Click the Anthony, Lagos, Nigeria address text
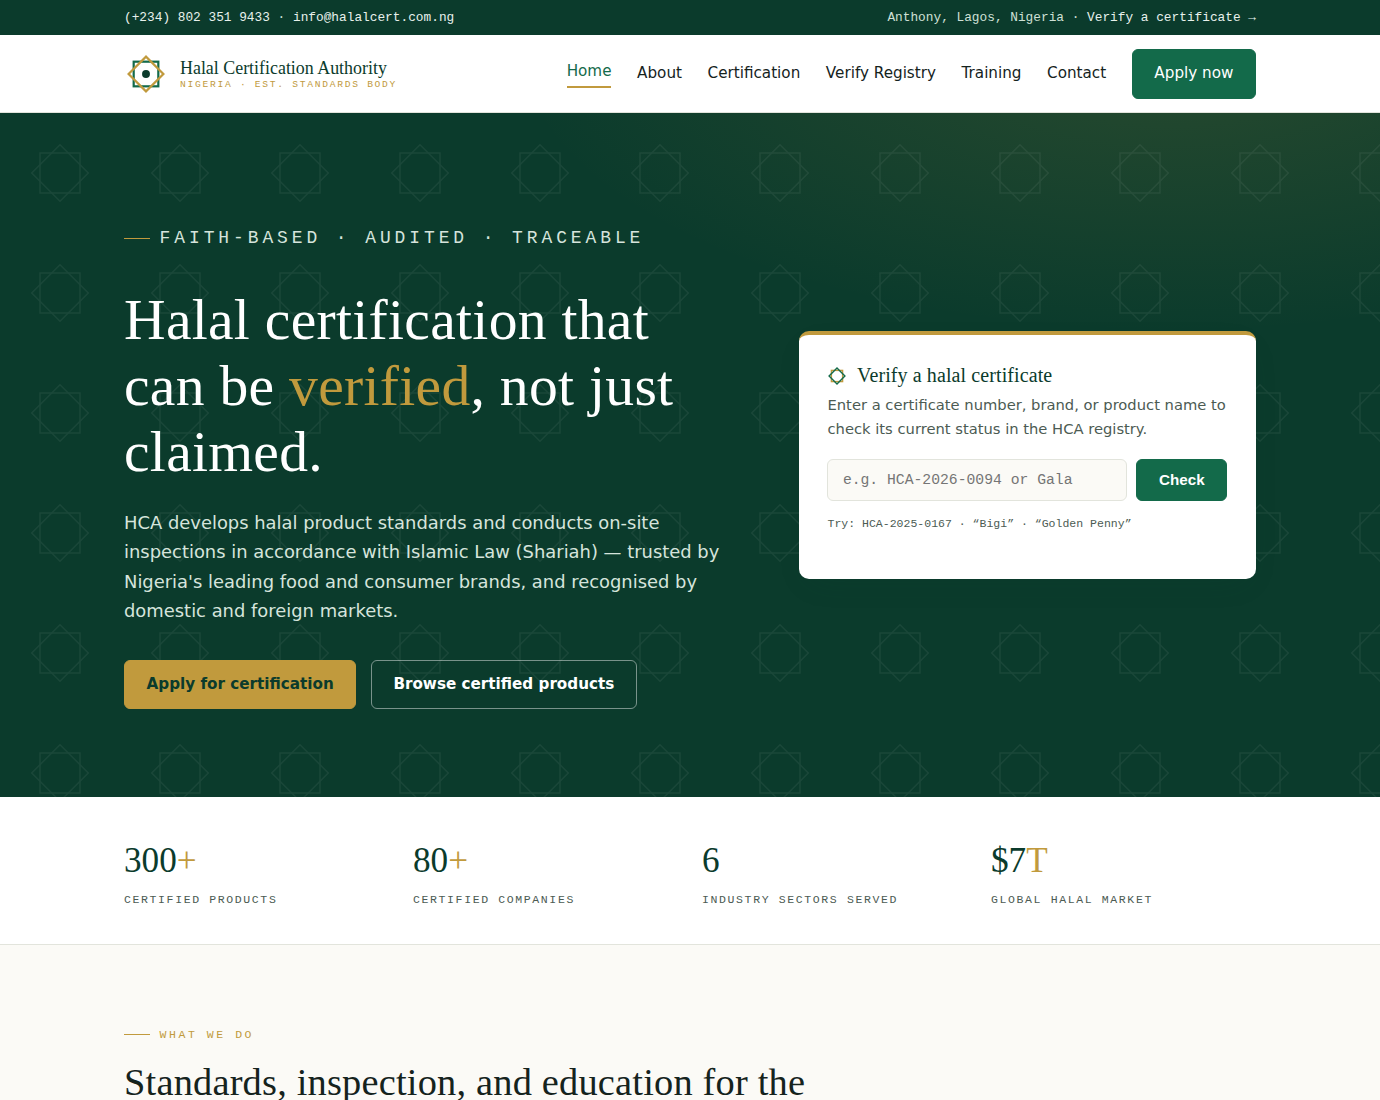The width and height of the screenshot is (1380, 1100). pyautogui.click(x=975, y=17)
